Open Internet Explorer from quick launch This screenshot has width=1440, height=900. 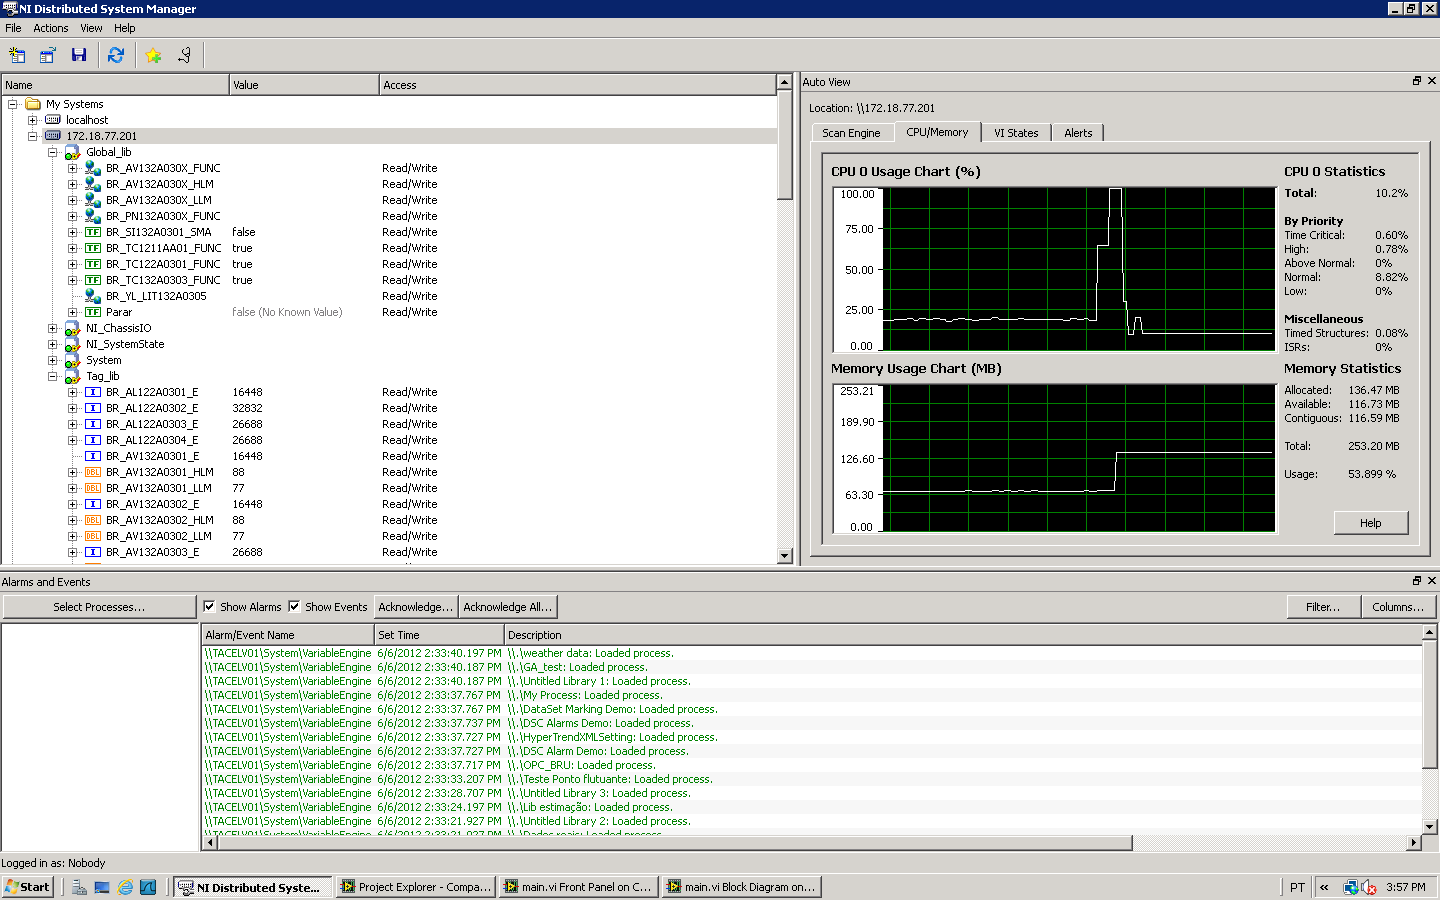[x=125, y=887]
